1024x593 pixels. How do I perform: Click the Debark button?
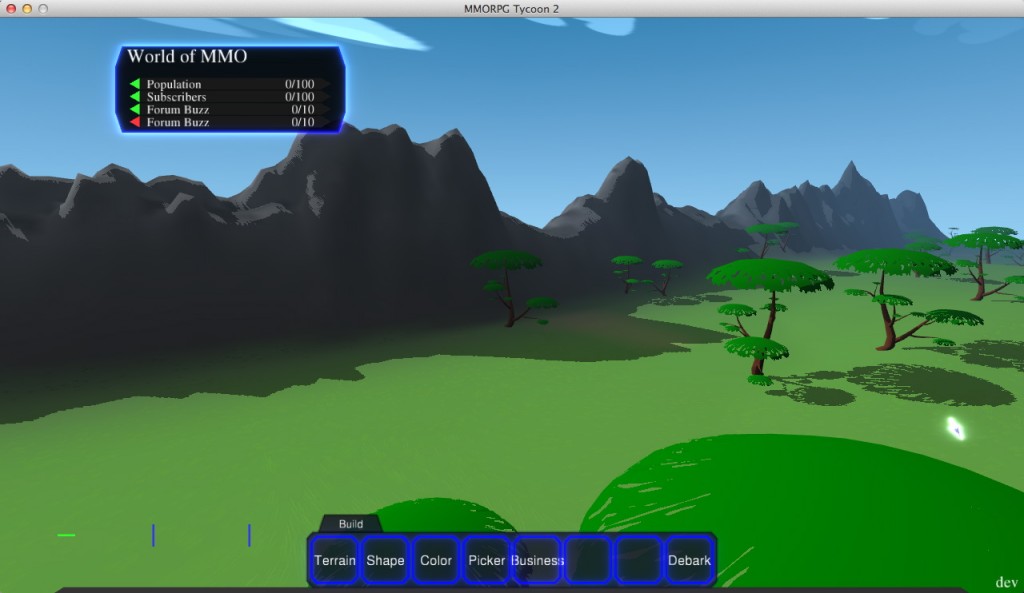click(x=689, y=560)
